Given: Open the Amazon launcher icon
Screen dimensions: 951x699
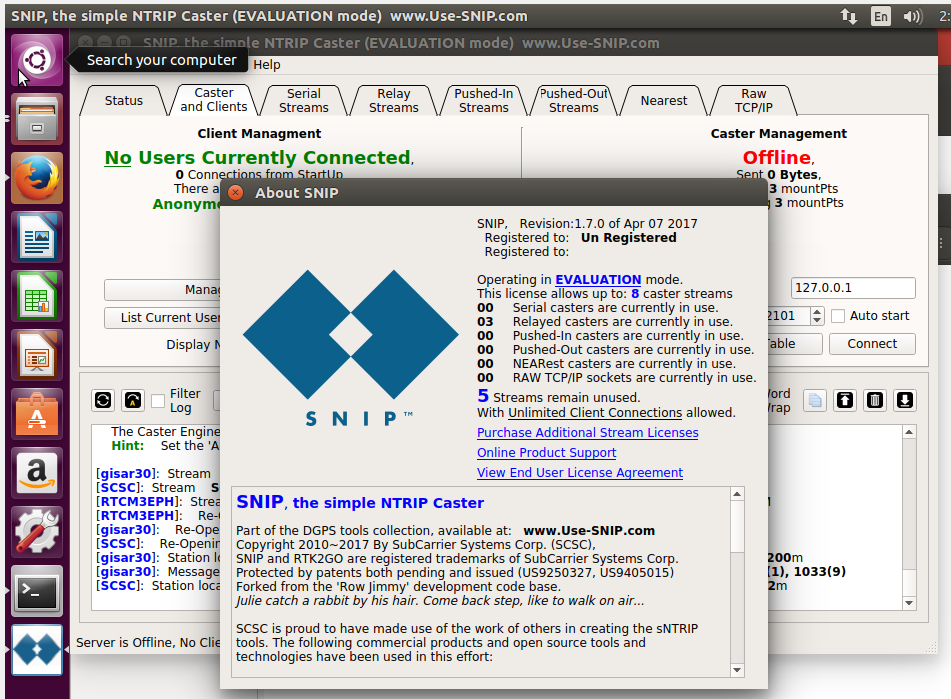Looking at the screenshot, I should (36, 473).
